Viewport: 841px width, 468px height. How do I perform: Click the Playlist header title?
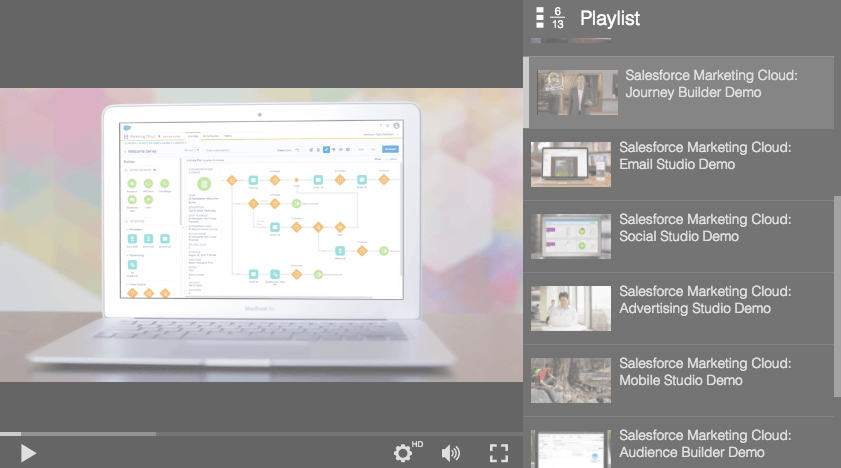point(610,18)
